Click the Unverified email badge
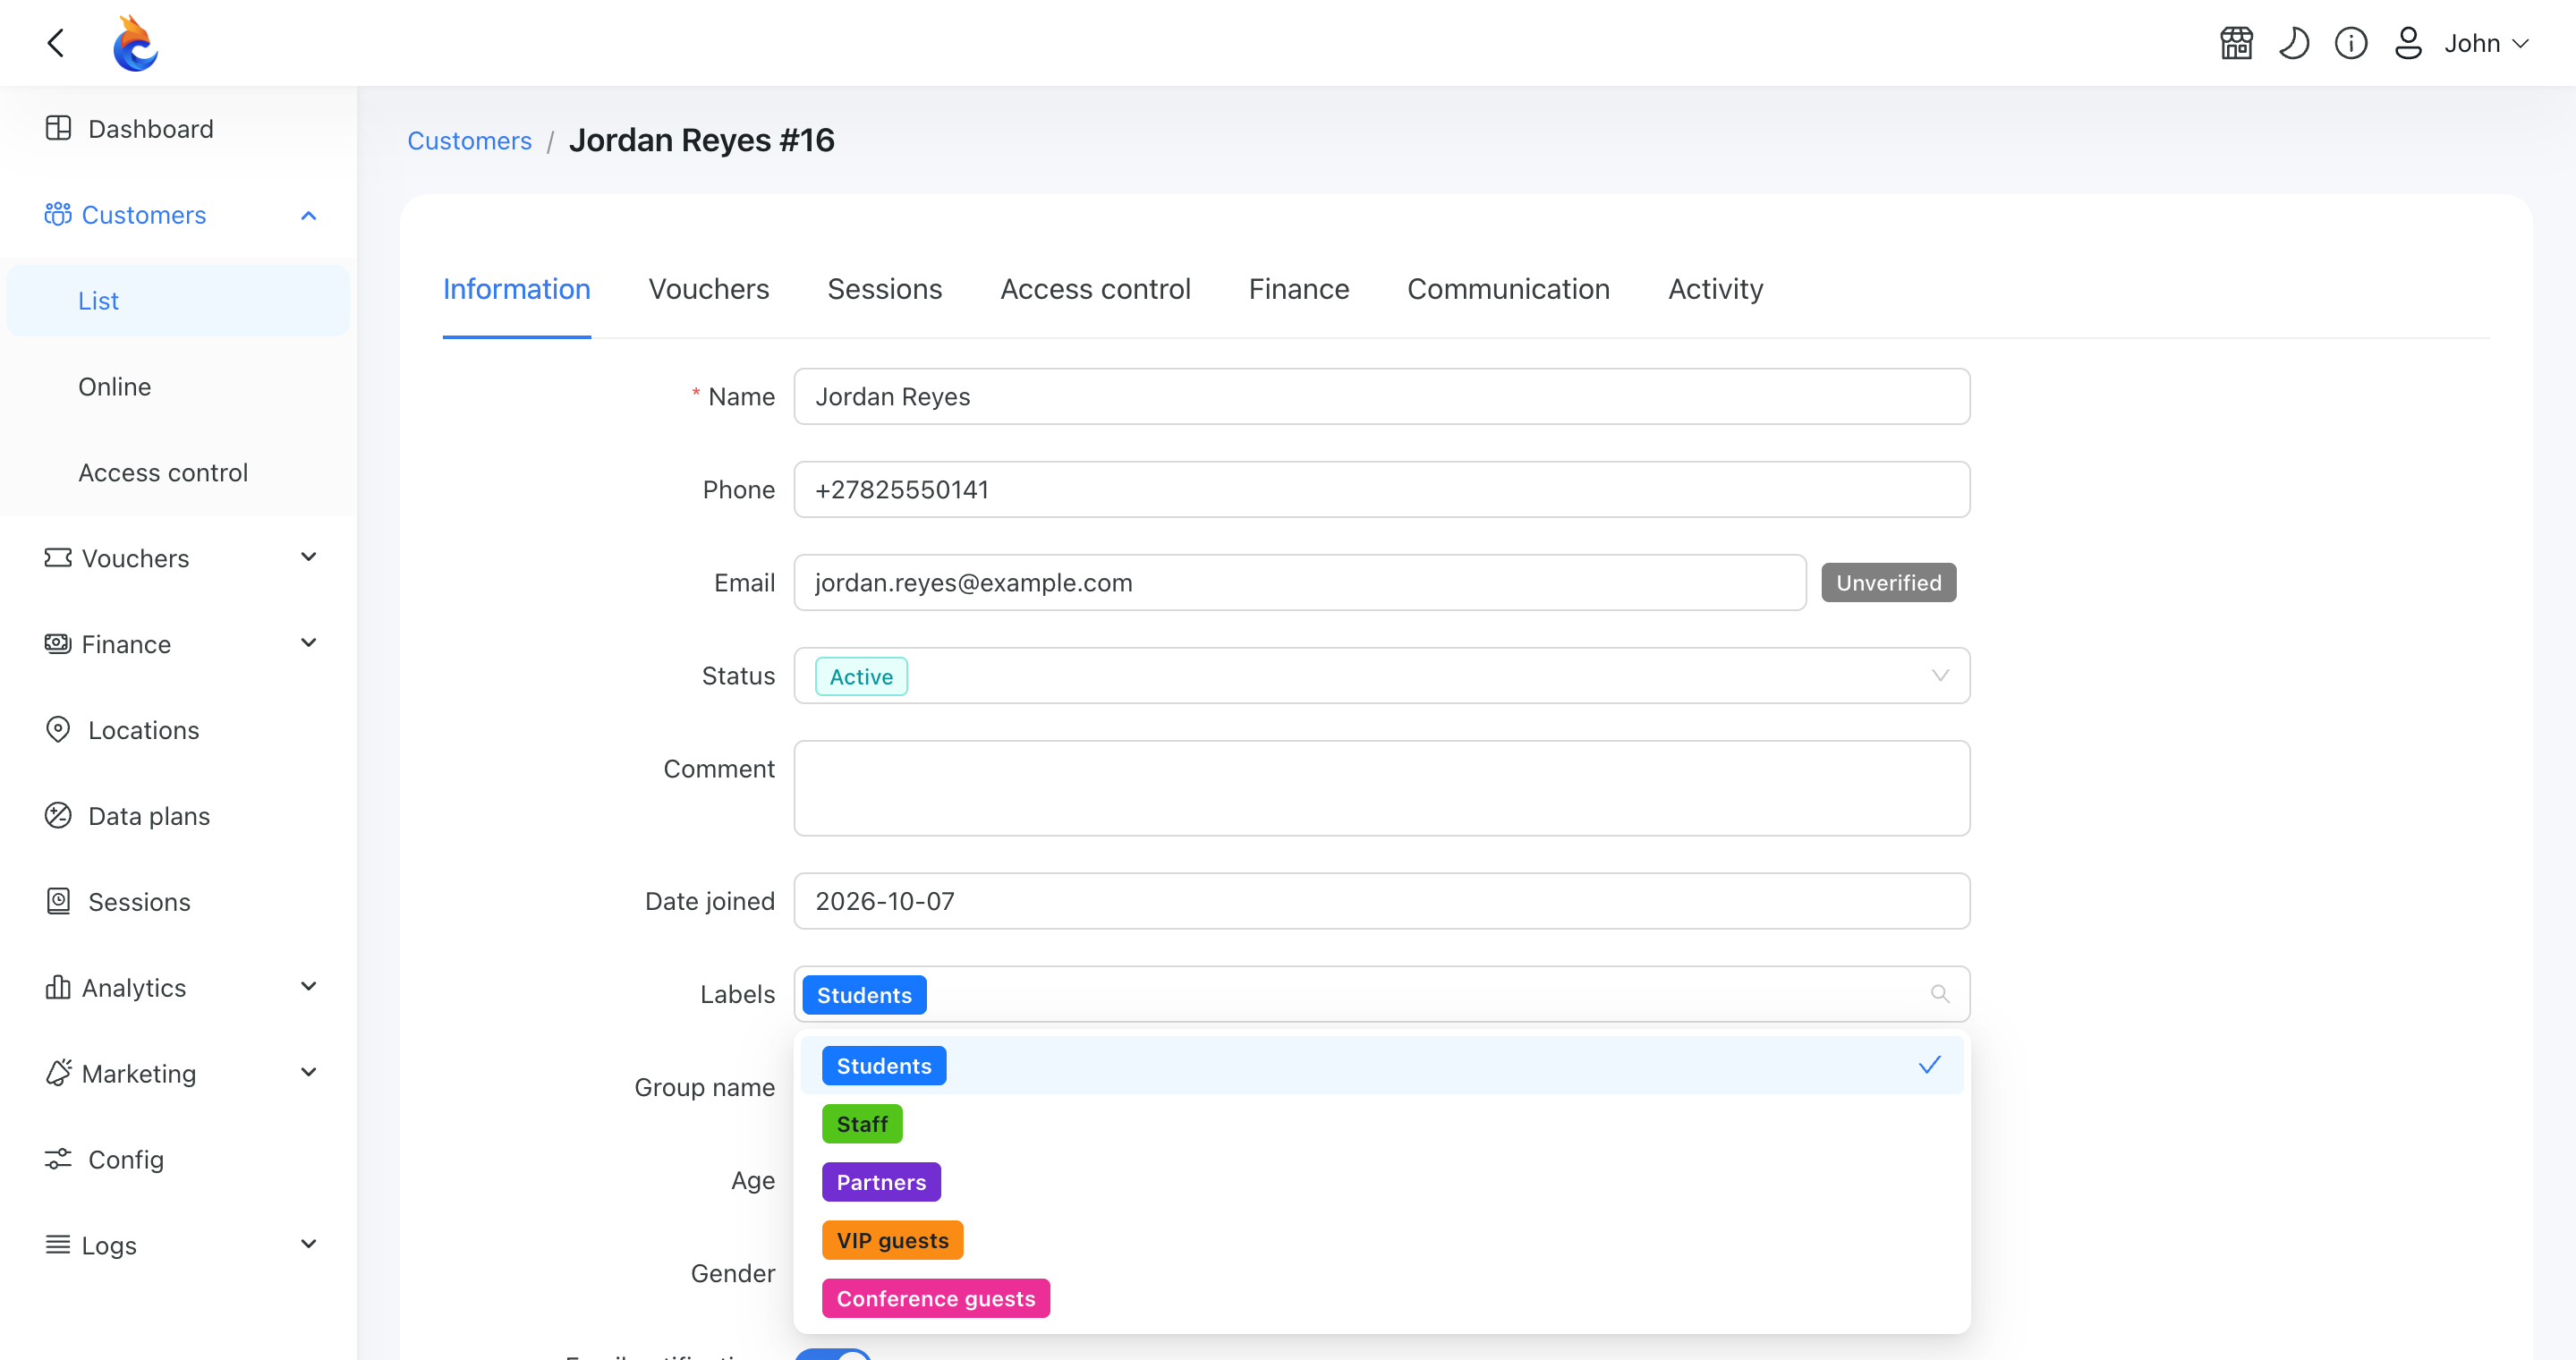Viewport: 2576px width, 1360px height. [1888, 582]
